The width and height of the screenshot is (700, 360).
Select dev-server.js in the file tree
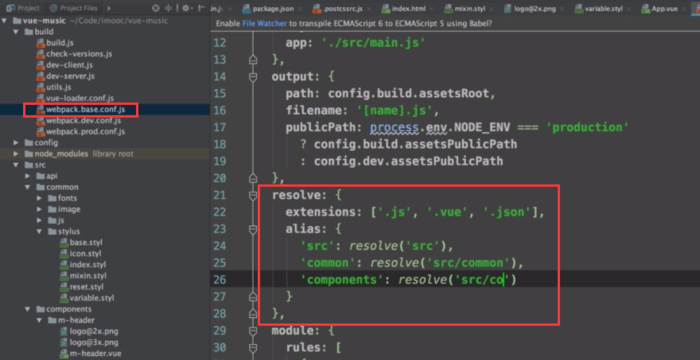pyautogui.click(x=71, y=76)
